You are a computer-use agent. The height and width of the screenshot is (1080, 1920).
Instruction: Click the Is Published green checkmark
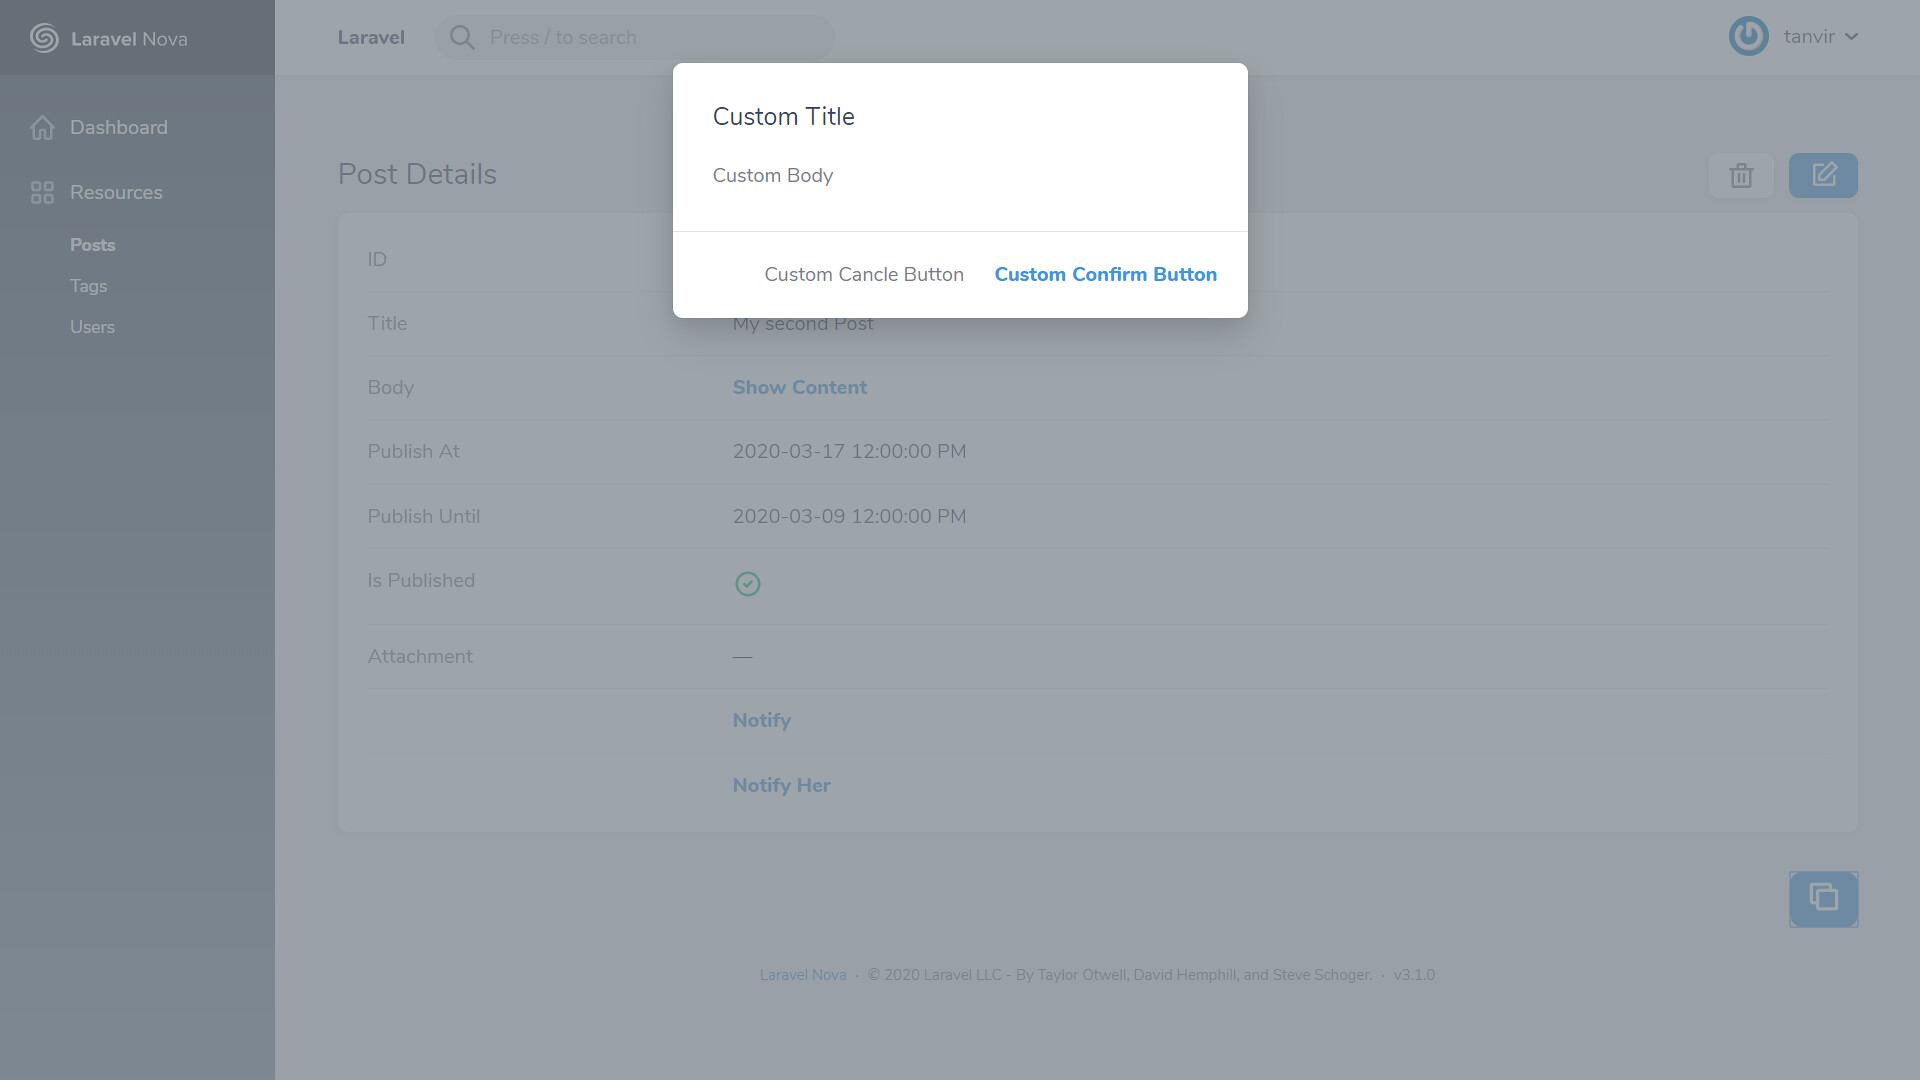click(747, 584)
